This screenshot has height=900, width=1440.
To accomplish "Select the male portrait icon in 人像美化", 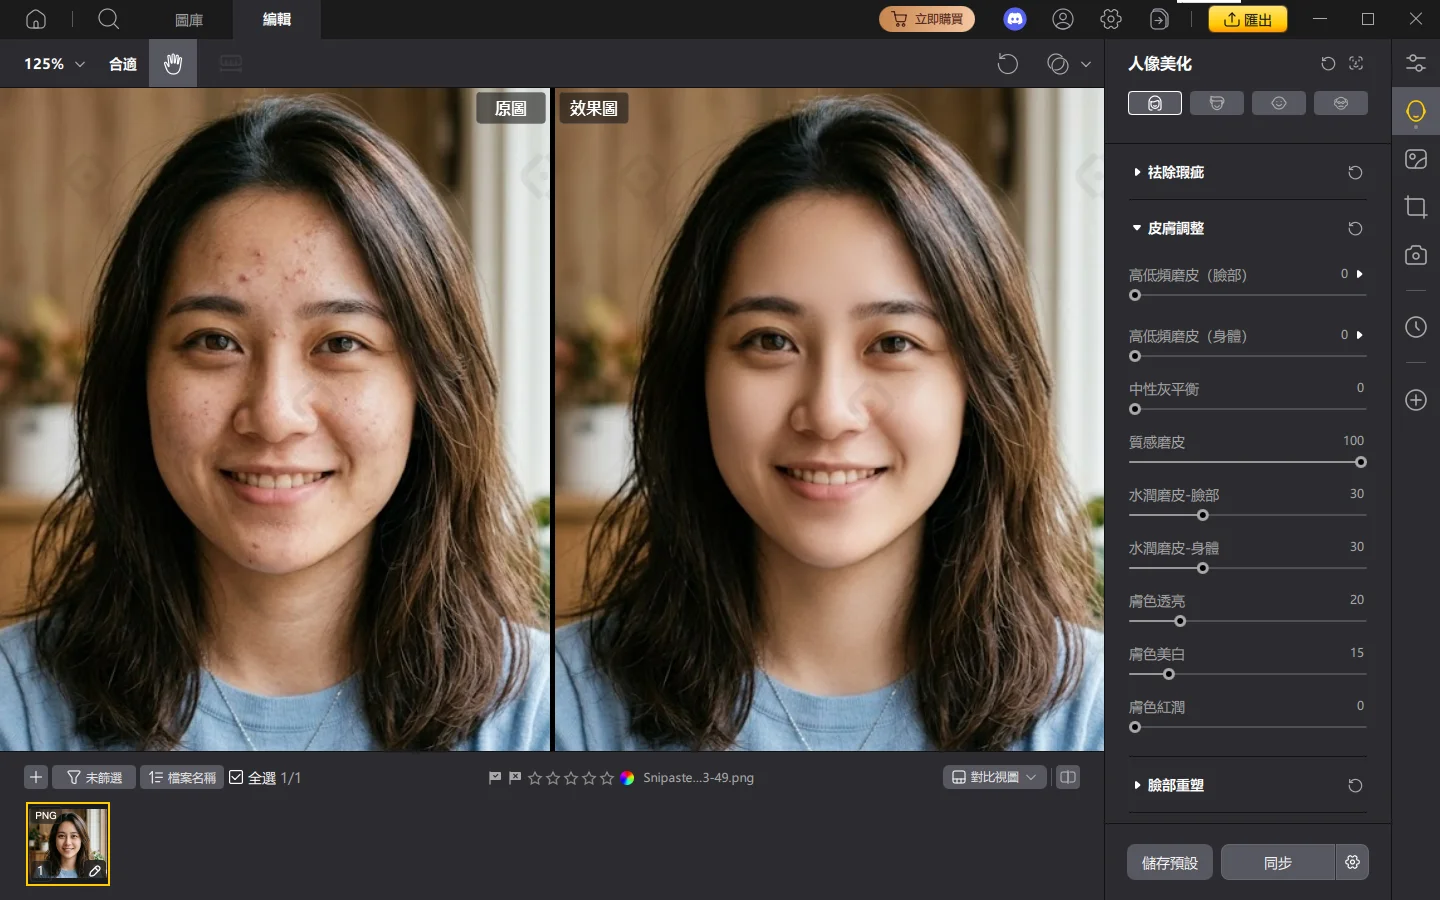I will point(1216,102).
